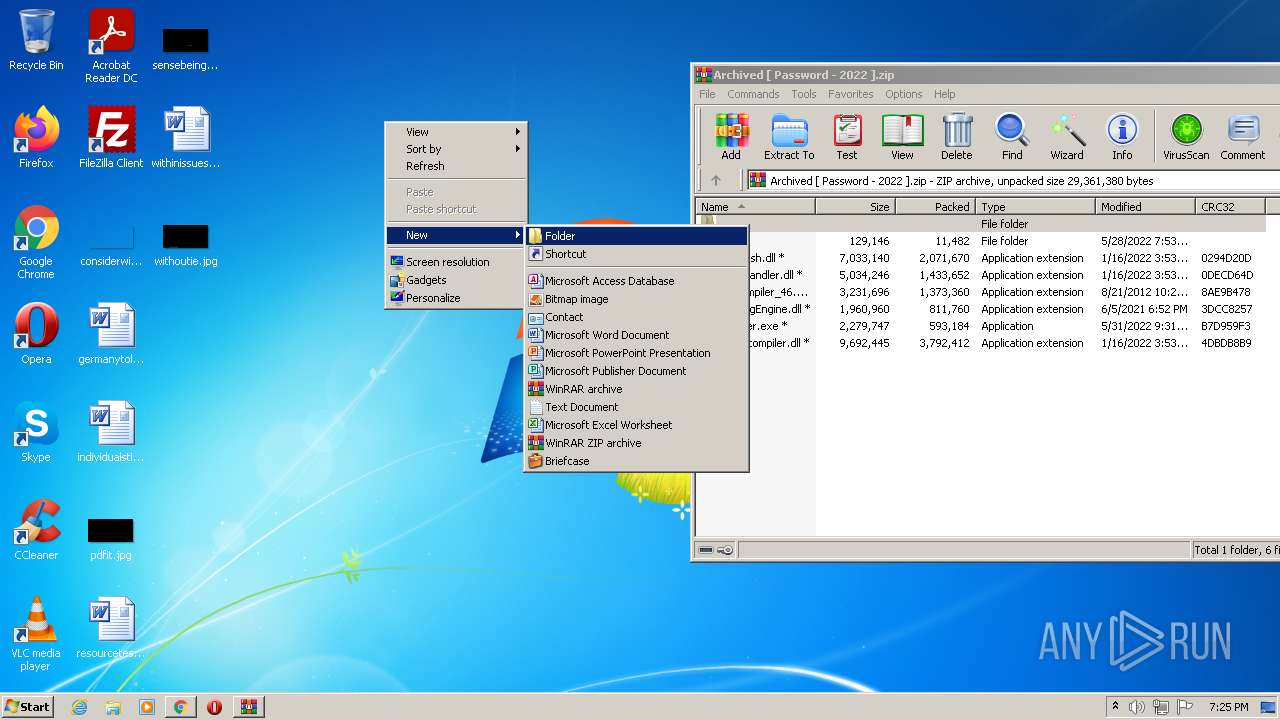Image resolution: width=1280 pixels, height=720 pixels.
Task: Click the Find magnifier icon
Action: click(1012, 137)
